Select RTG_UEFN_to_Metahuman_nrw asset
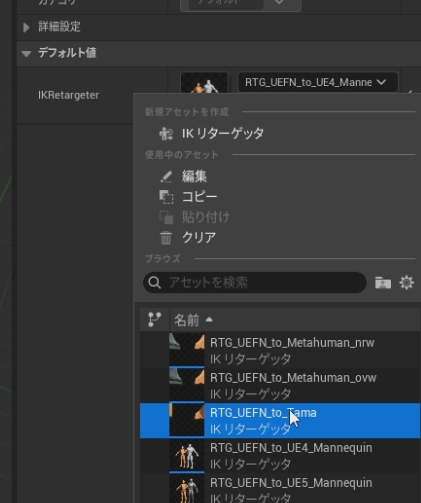 click(x=280, y=350)
